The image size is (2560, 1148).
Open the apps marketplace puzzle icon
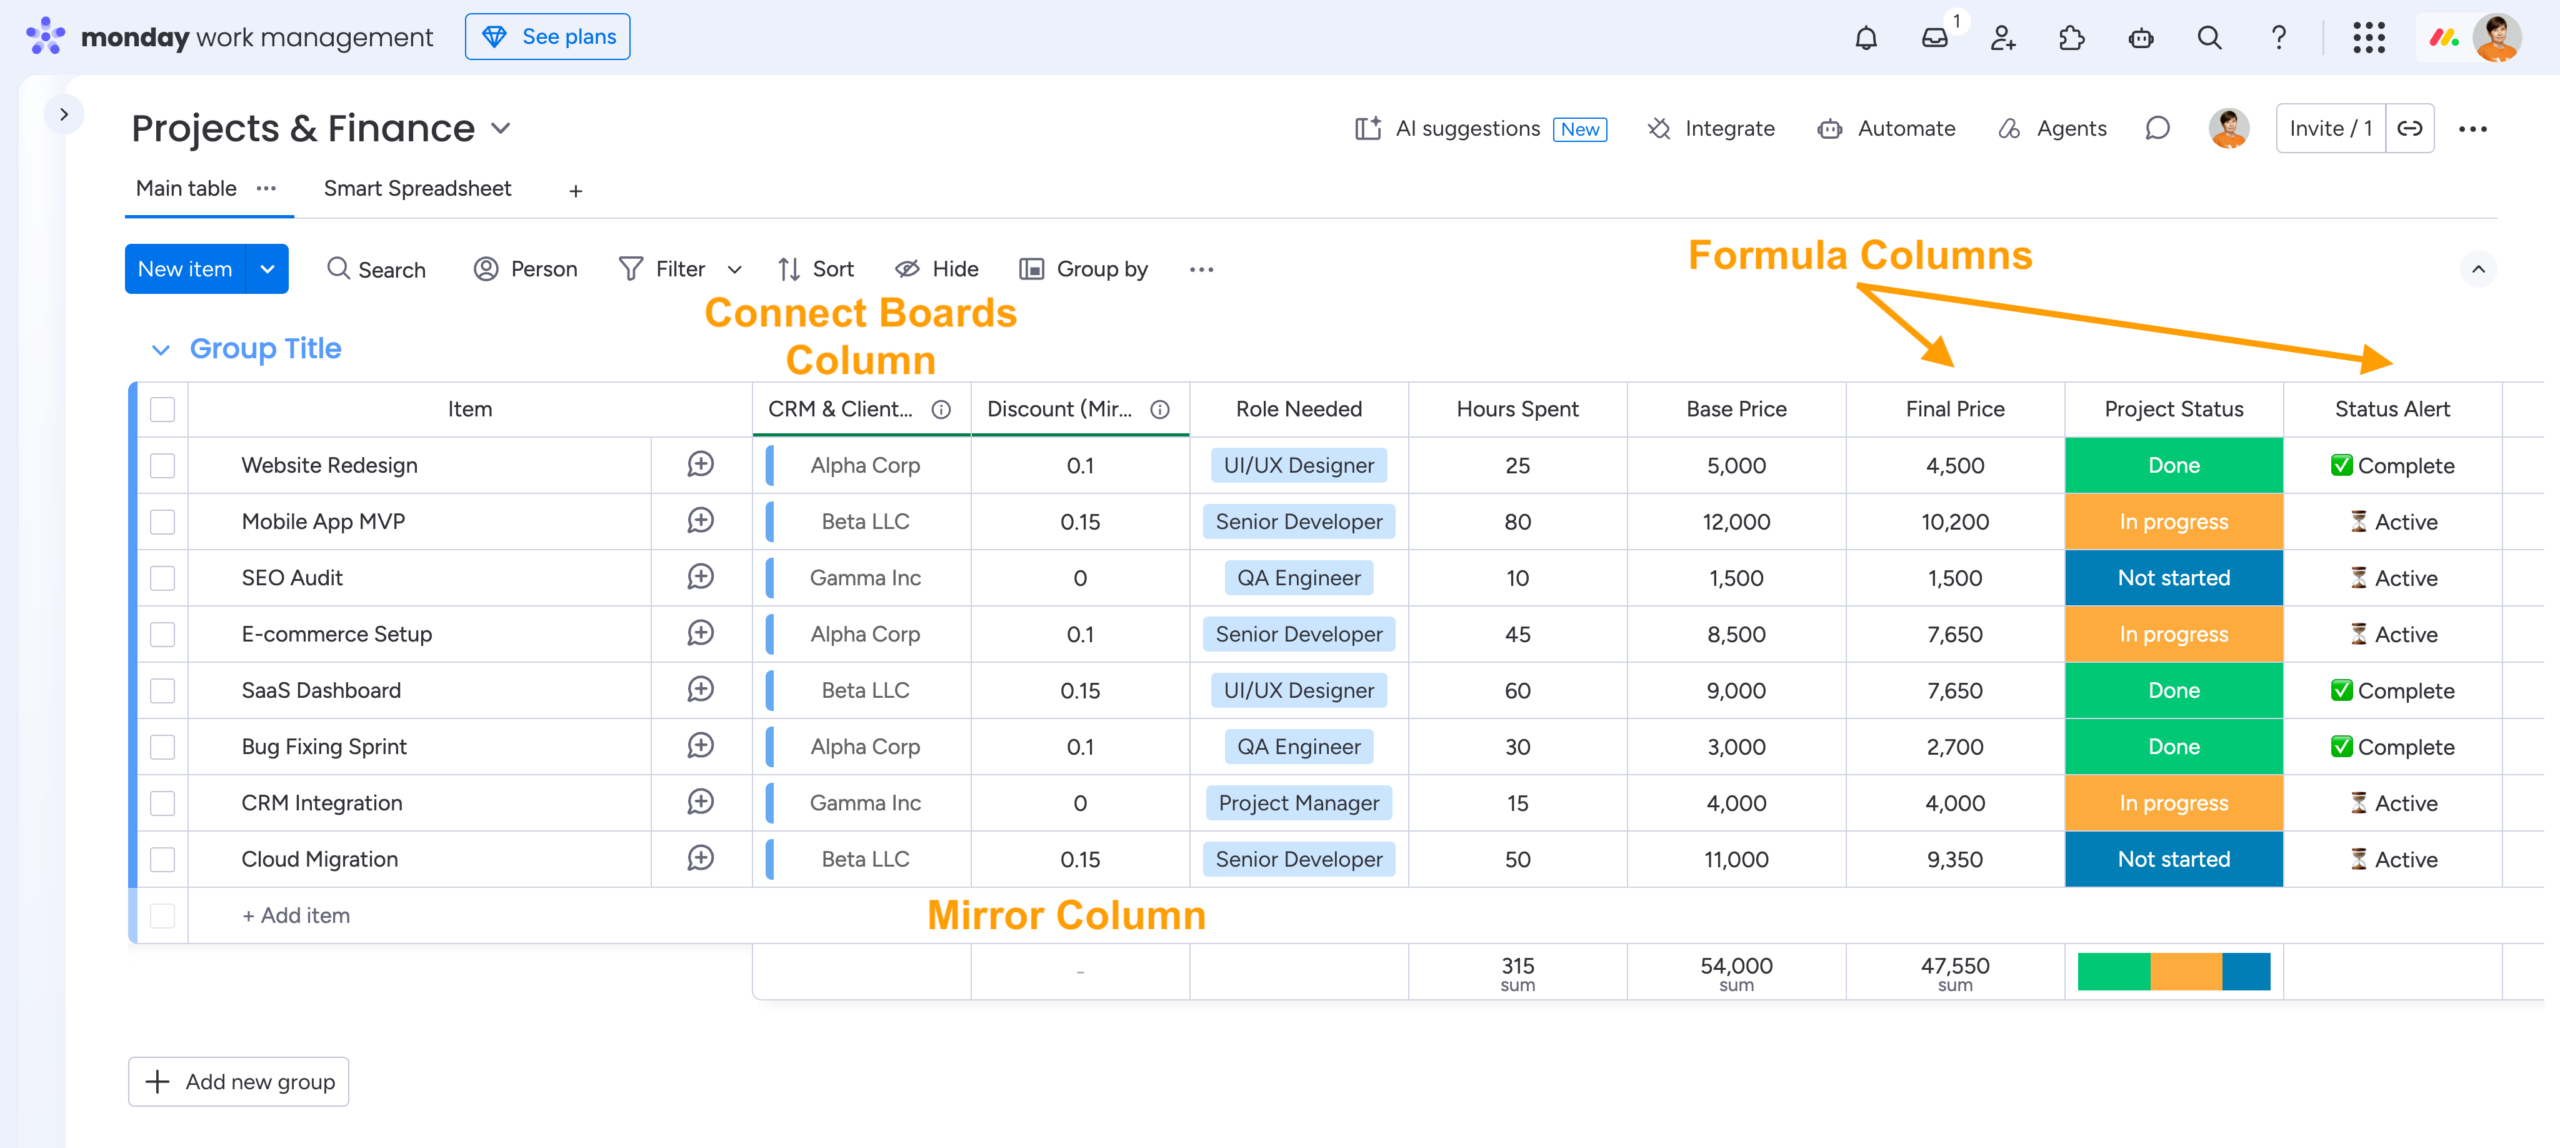tap(2072, 38)
